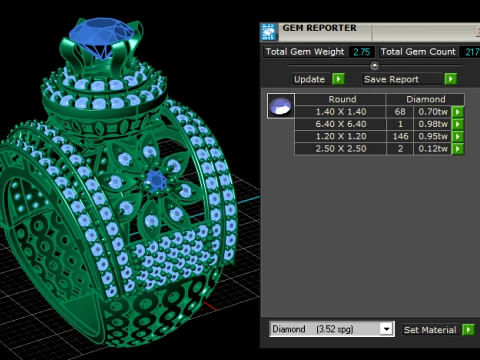Select the blue gem at flower center
This screenshot has height=360, width=480.
[x=155, y=181]
